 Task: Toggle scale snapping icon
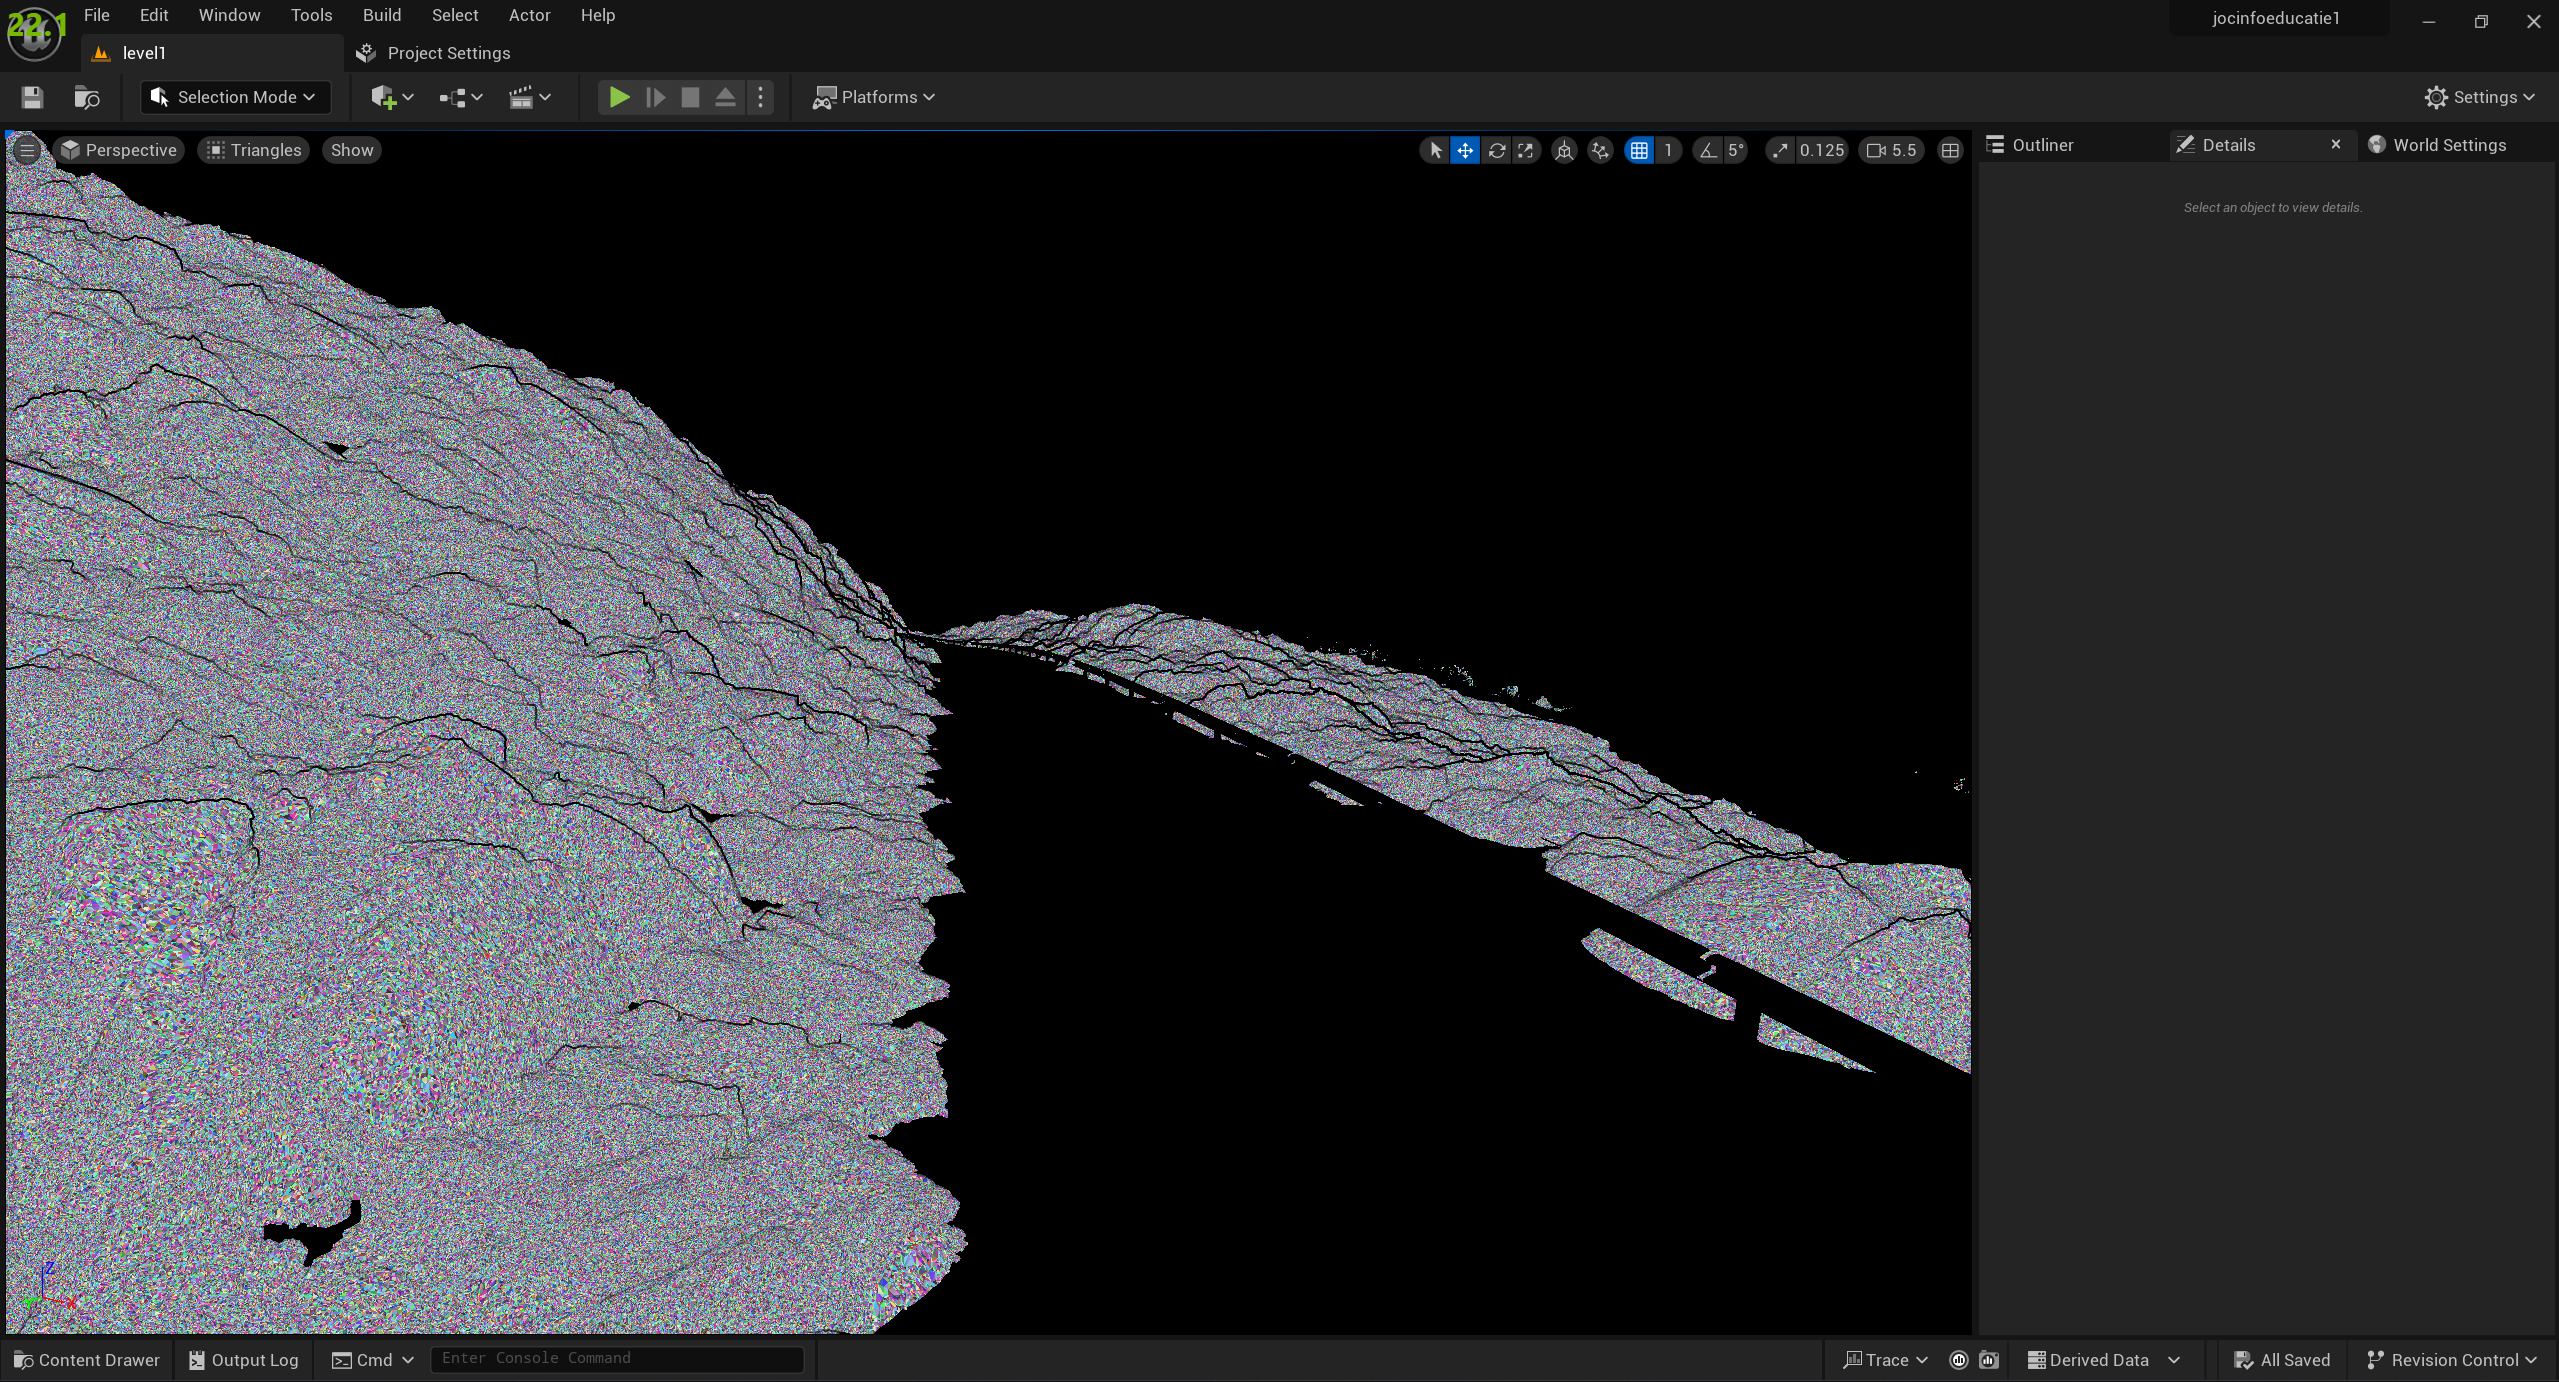click(x=1780, y=150)
